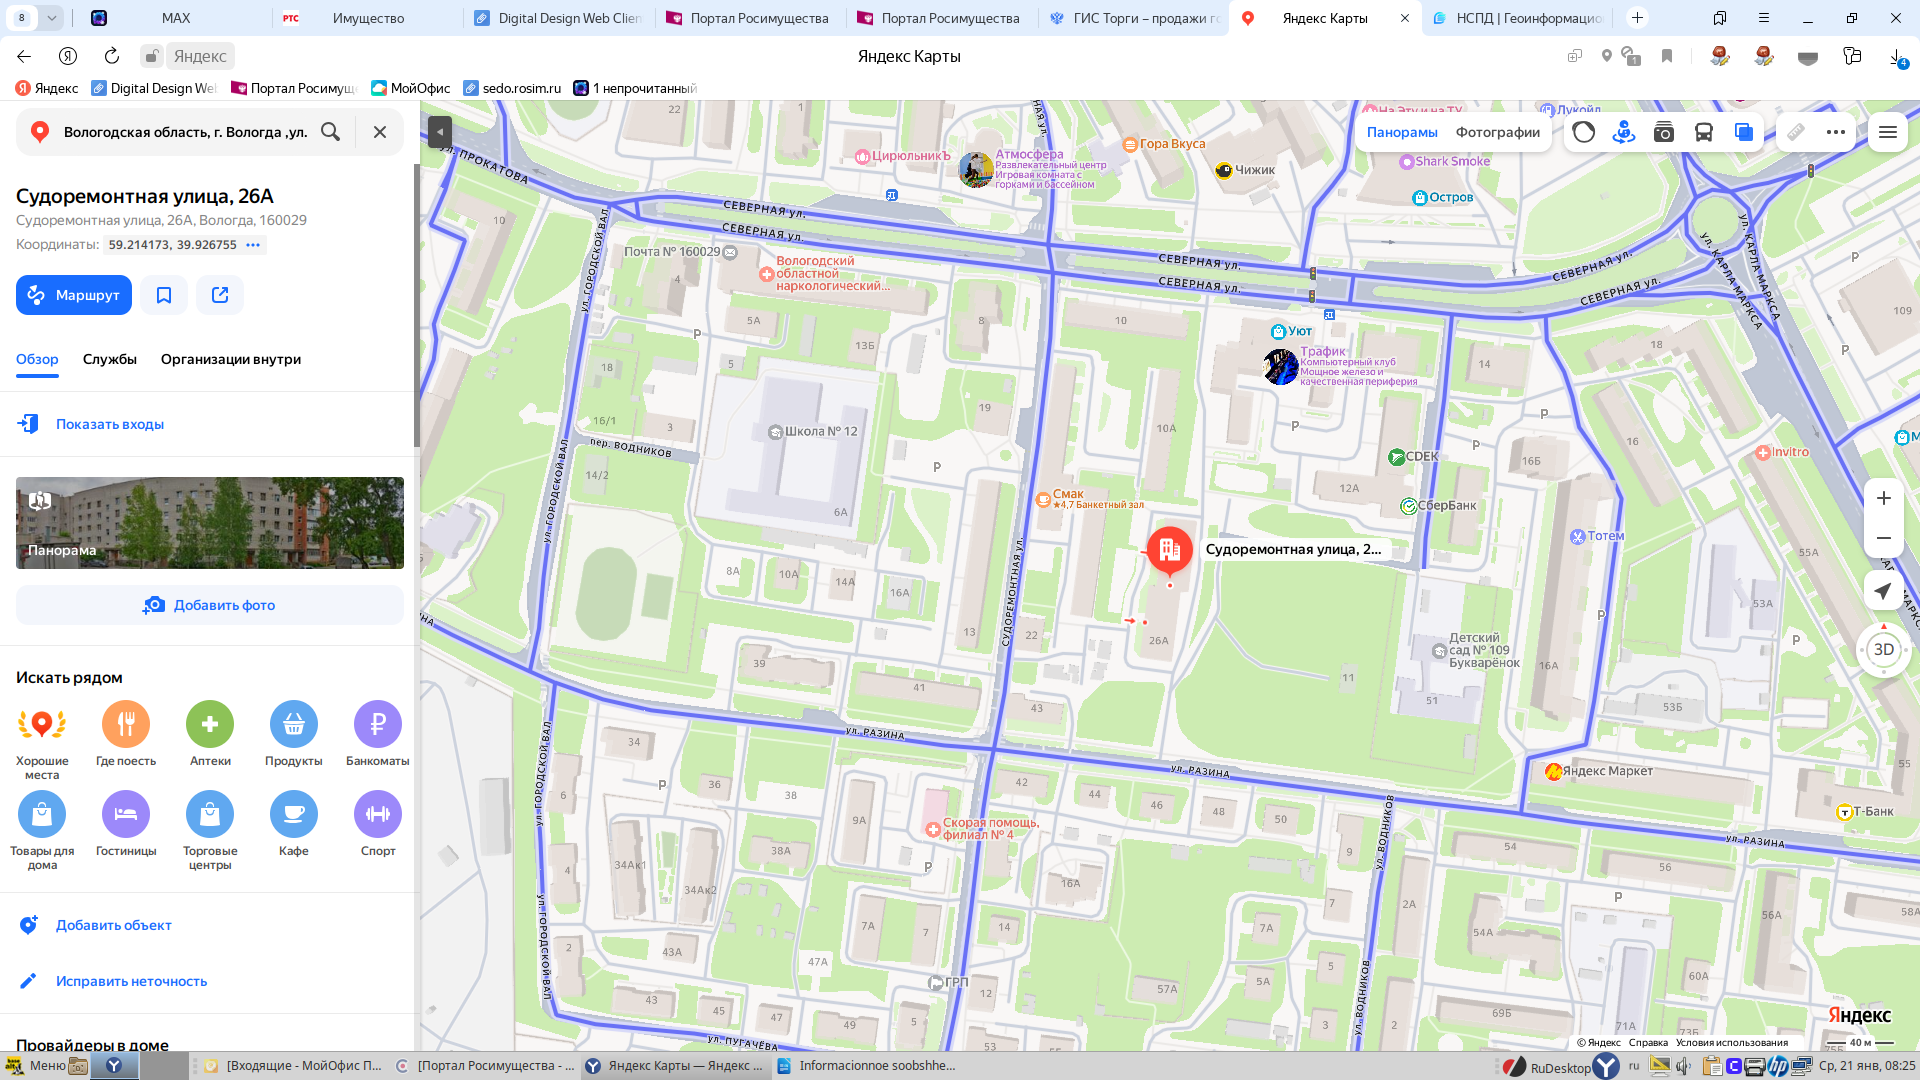The width and height of the screenshot is (1920, 1080).
Task: Click Показать входы link
Action: [x=110, y=424]
